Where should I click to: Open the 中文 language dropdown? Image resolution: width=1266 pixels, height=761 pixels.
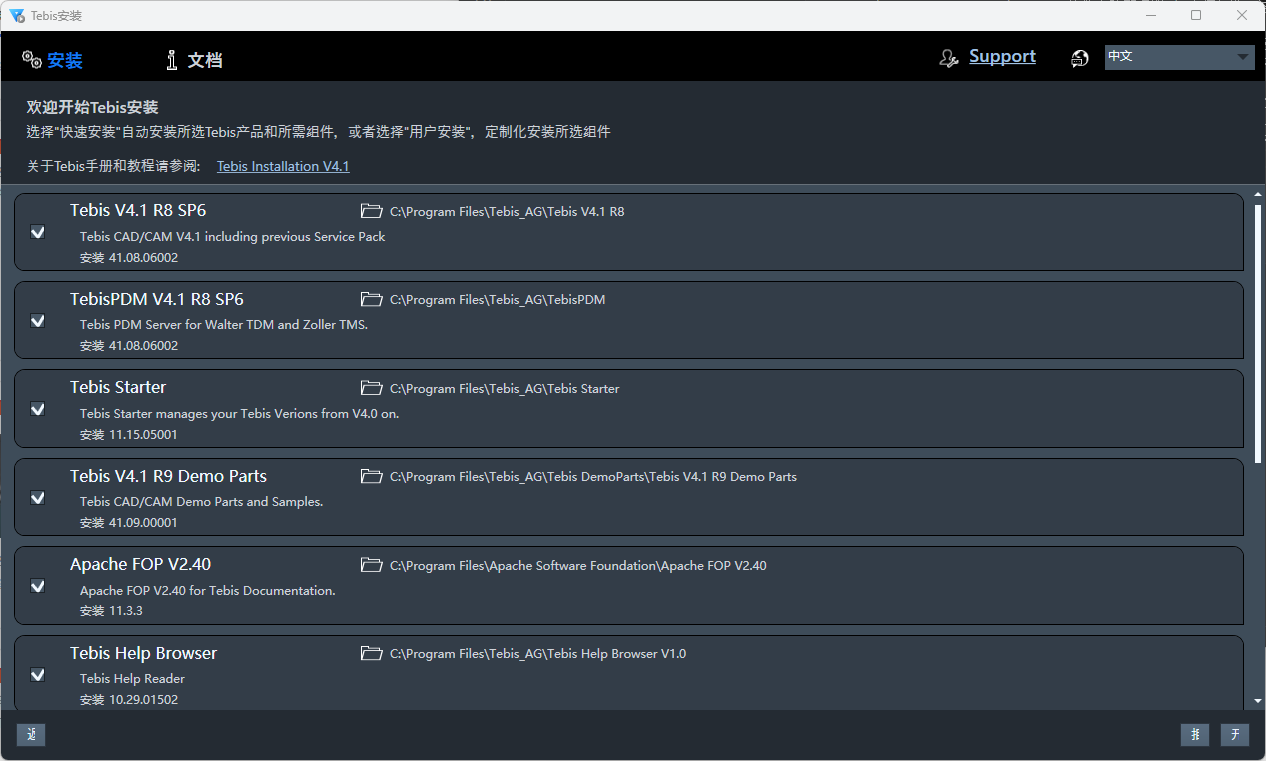click(x=1179, y=57)
